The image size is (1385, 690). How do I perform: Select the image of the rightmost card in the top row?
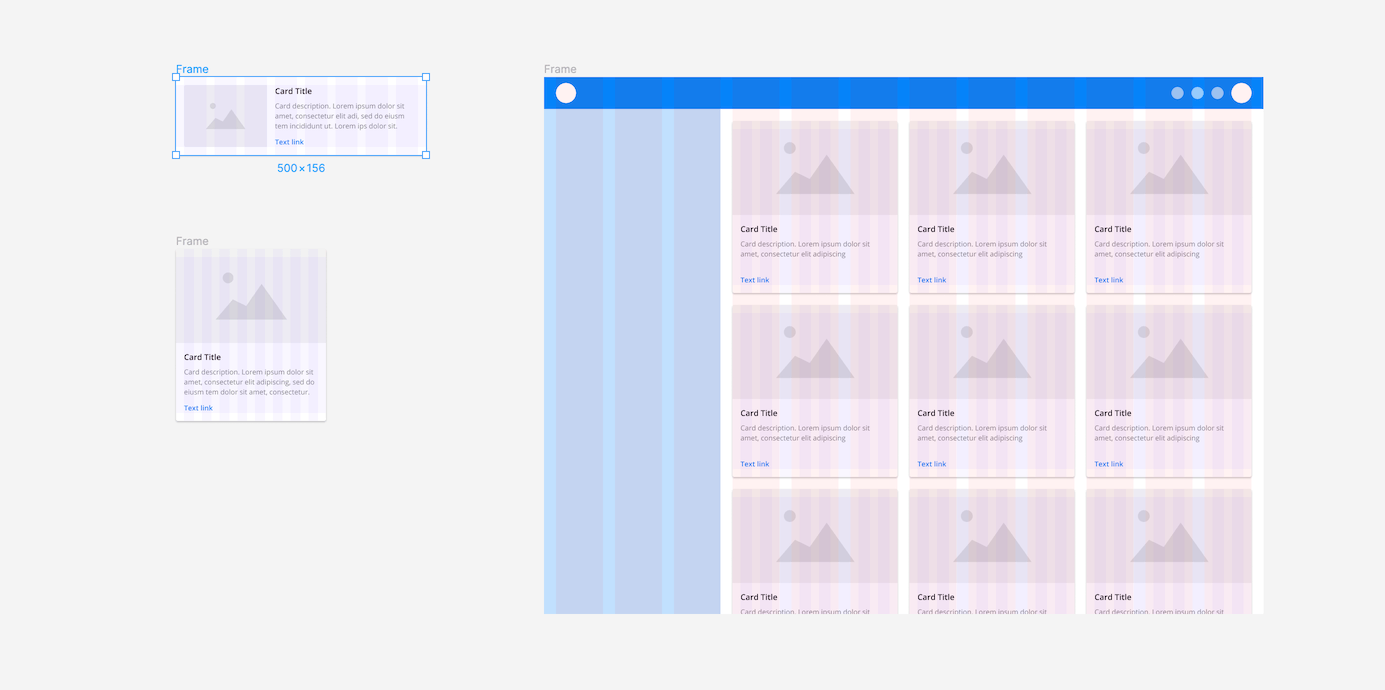(1169, 168)
